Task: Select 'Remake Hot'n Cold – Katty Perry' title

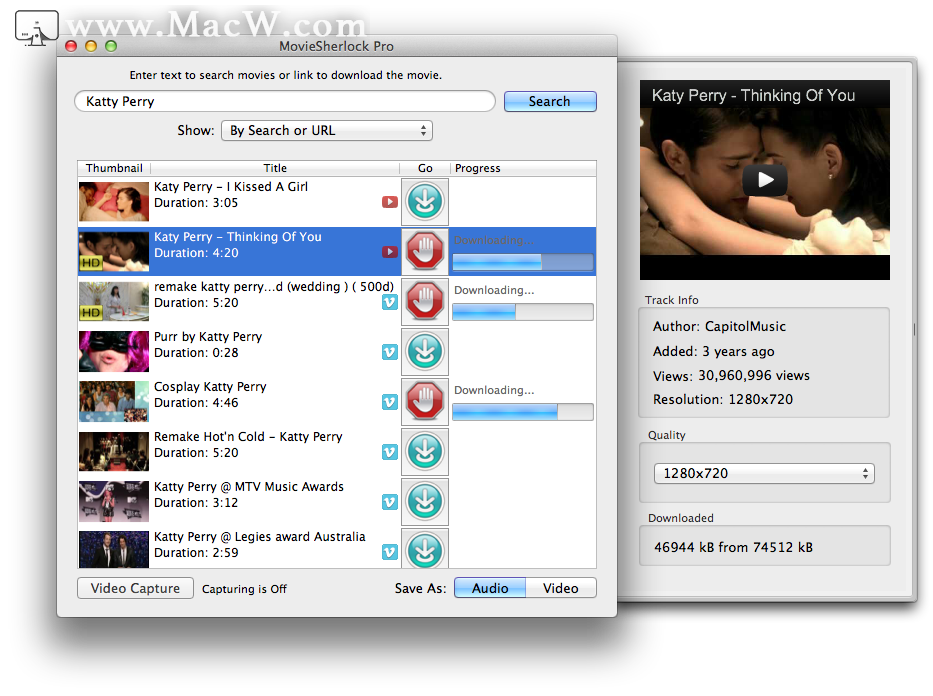Action: coord(248,437)
